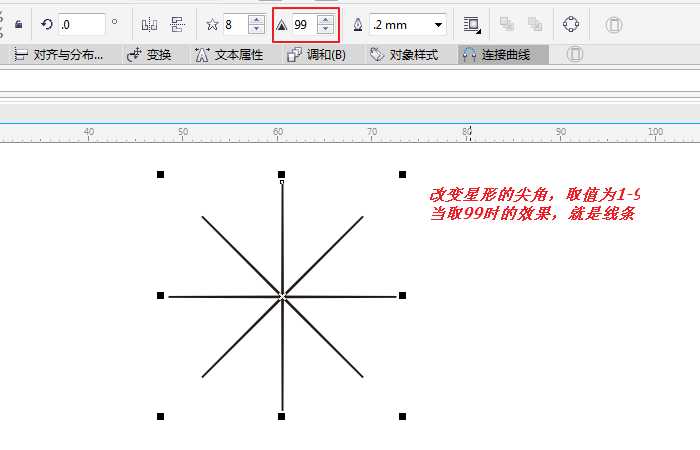The image size is (700, 450).
Task: Click the sharpness field showing 99
Action: tap(304, 25)
